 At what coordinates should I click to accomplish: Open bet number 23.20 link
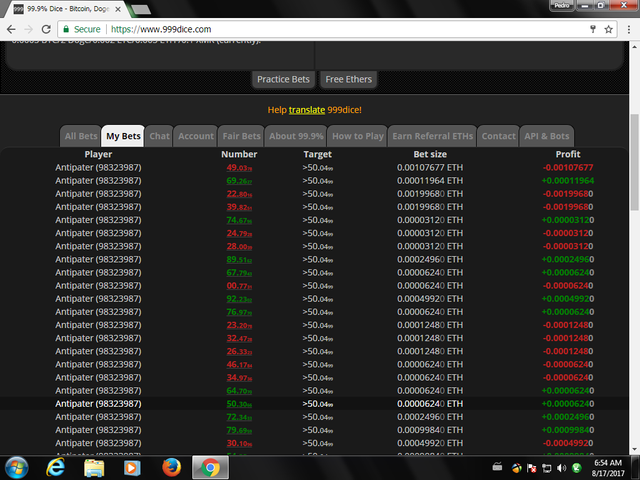[x=239, y=325]
